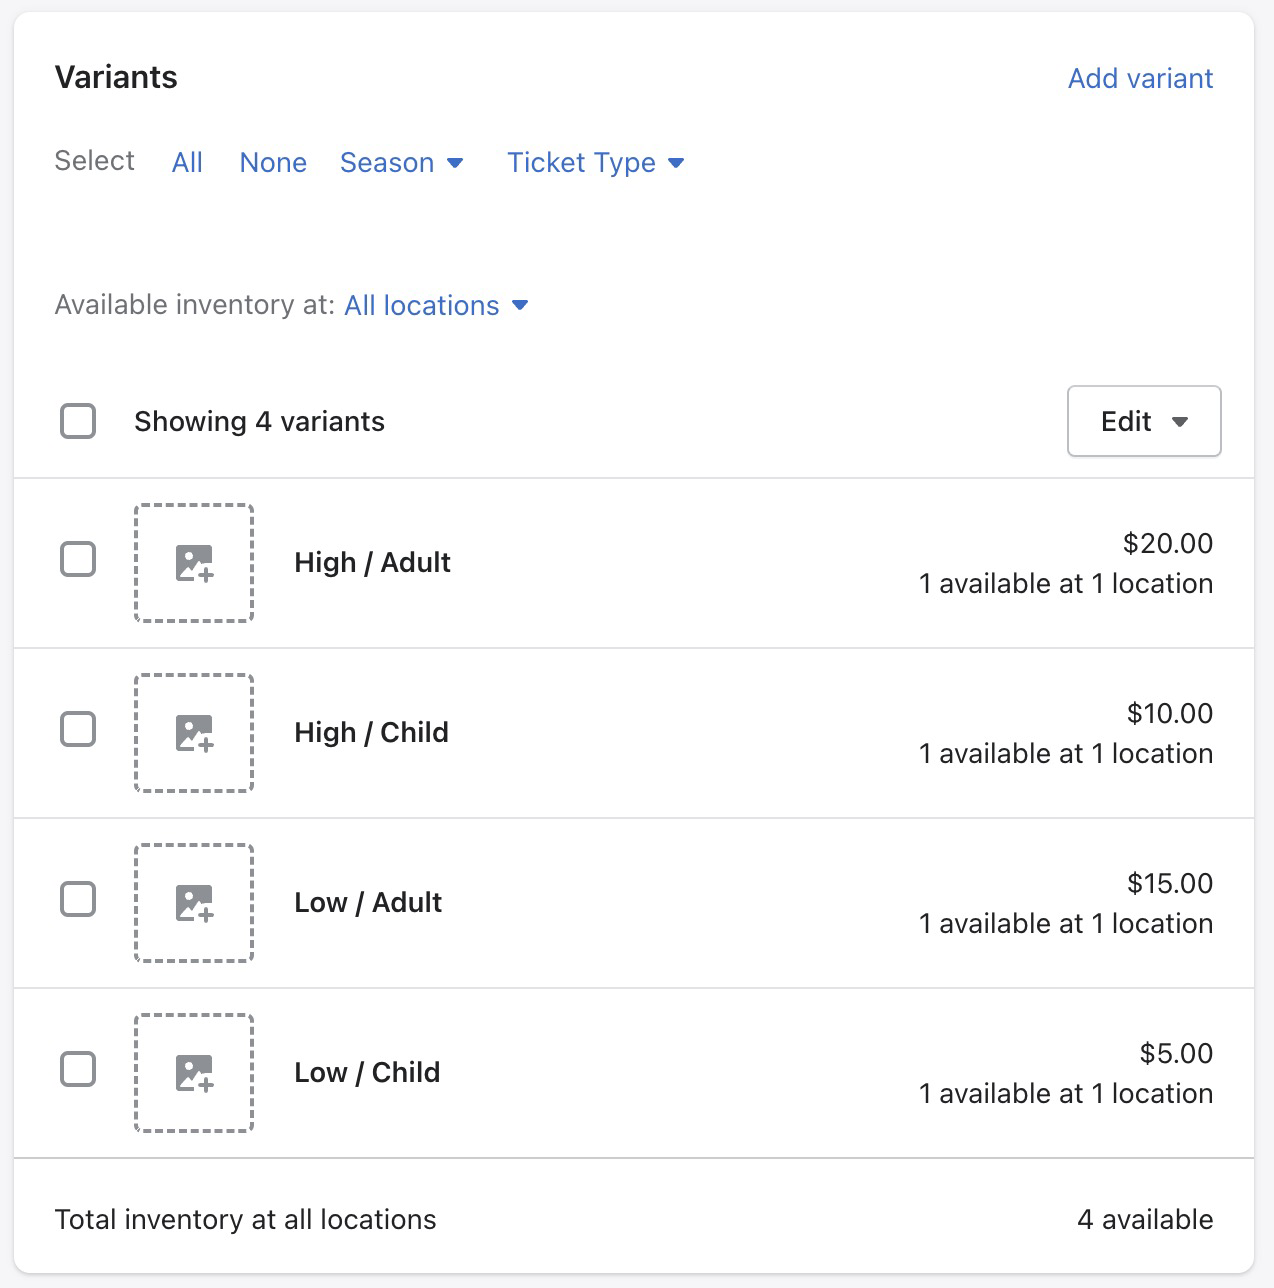Open the All locations inventory dropdown
The height and width of the screenshot is (1288, 1274).
point(436,305)
